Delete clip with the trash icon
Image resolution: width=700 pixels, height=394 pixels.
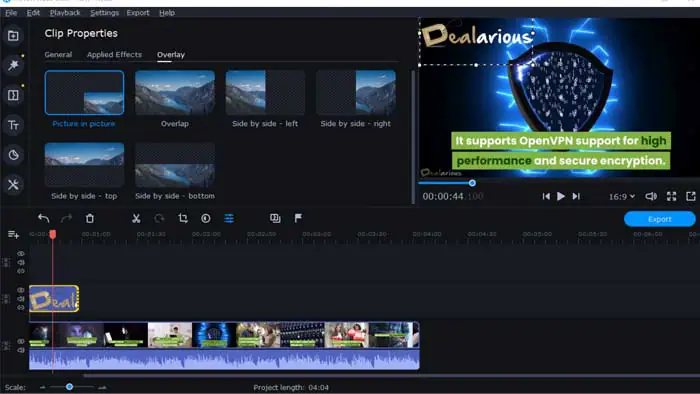(x=90, y=218)
